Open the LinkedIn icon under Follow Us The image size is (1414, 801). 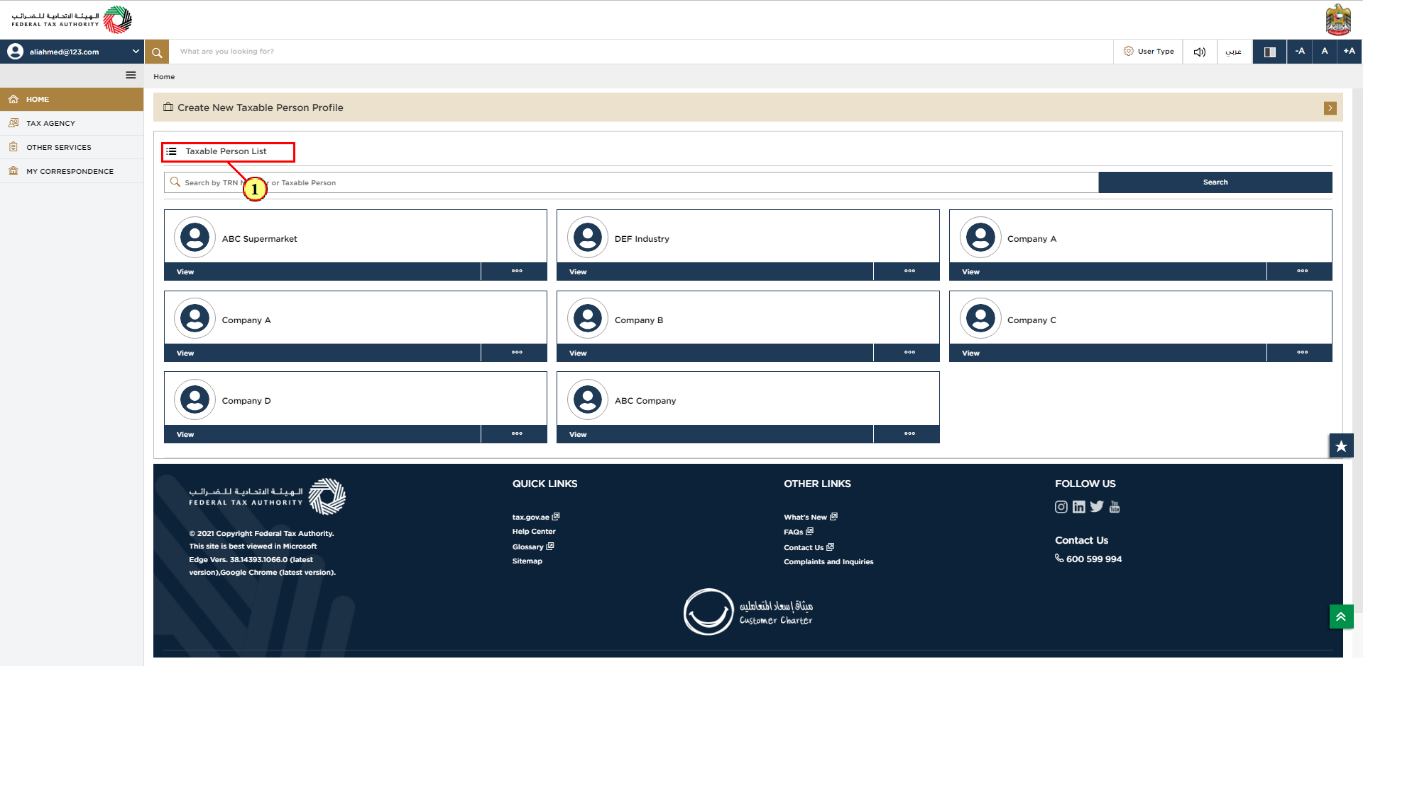pos(1079,507)
